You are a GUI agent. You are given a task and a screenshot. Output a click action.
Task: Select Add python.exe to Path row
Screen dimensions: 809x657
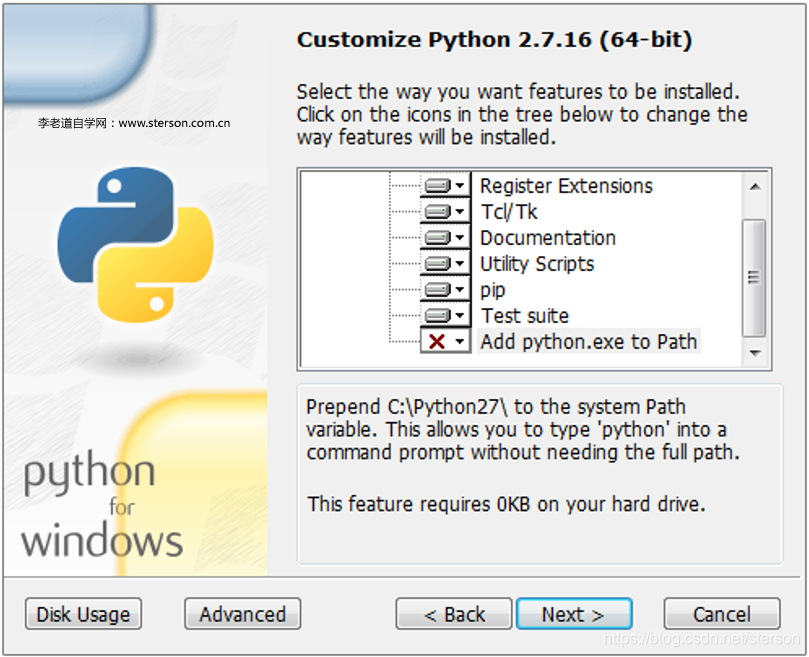click(588, 342)
